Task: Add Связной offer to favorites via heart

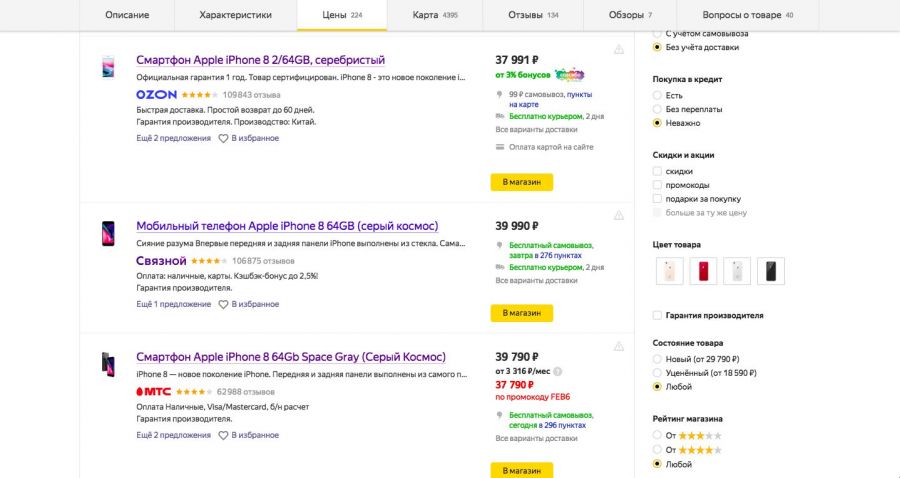Action: coord(223,305)
